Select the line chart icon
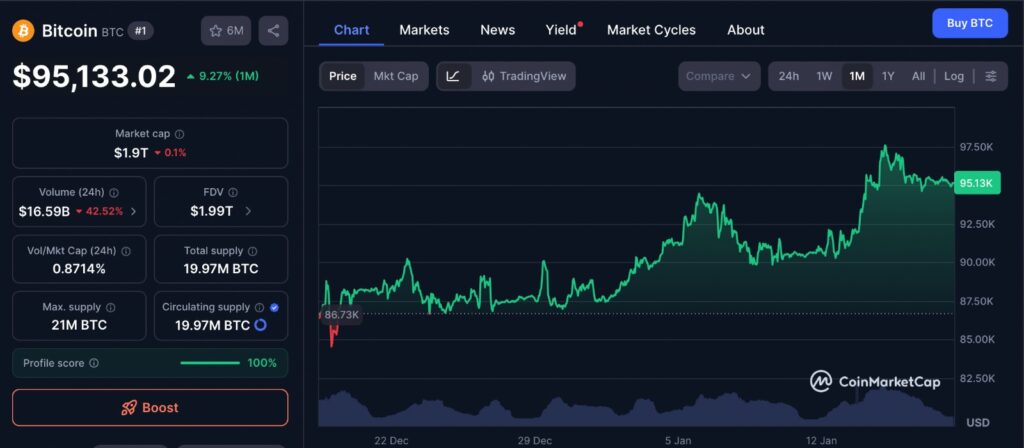The height and width of the screenshot is (448, 1024). [453, 76]
